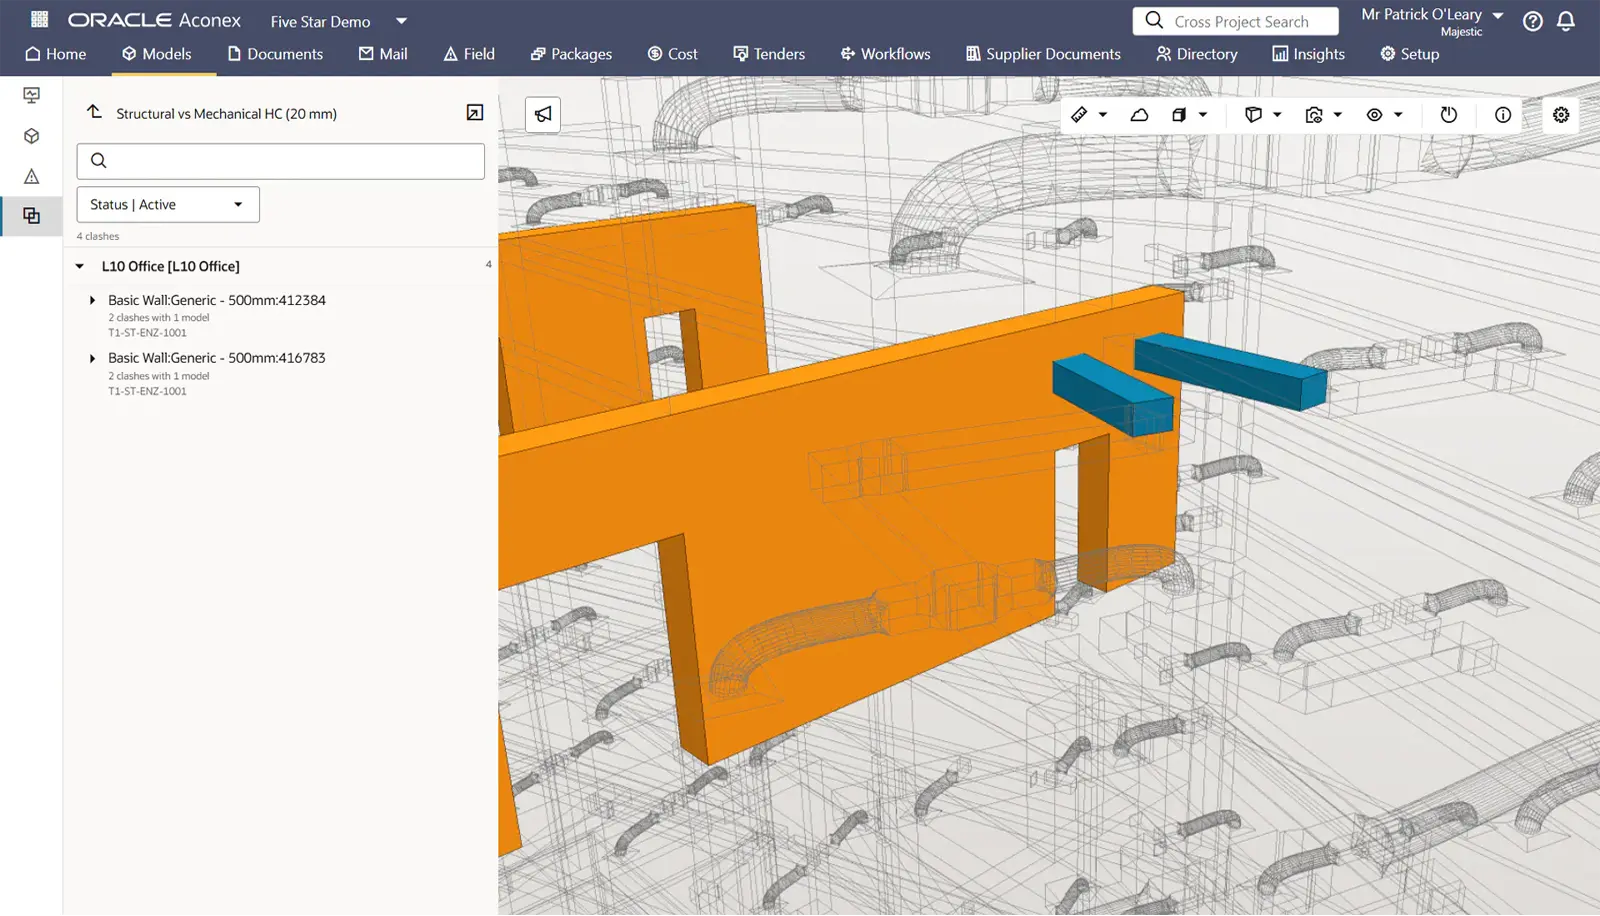The image size is (1600, 916).
Task: Select the 3D Models icon in the sidebar
Action: click(31, 135)
